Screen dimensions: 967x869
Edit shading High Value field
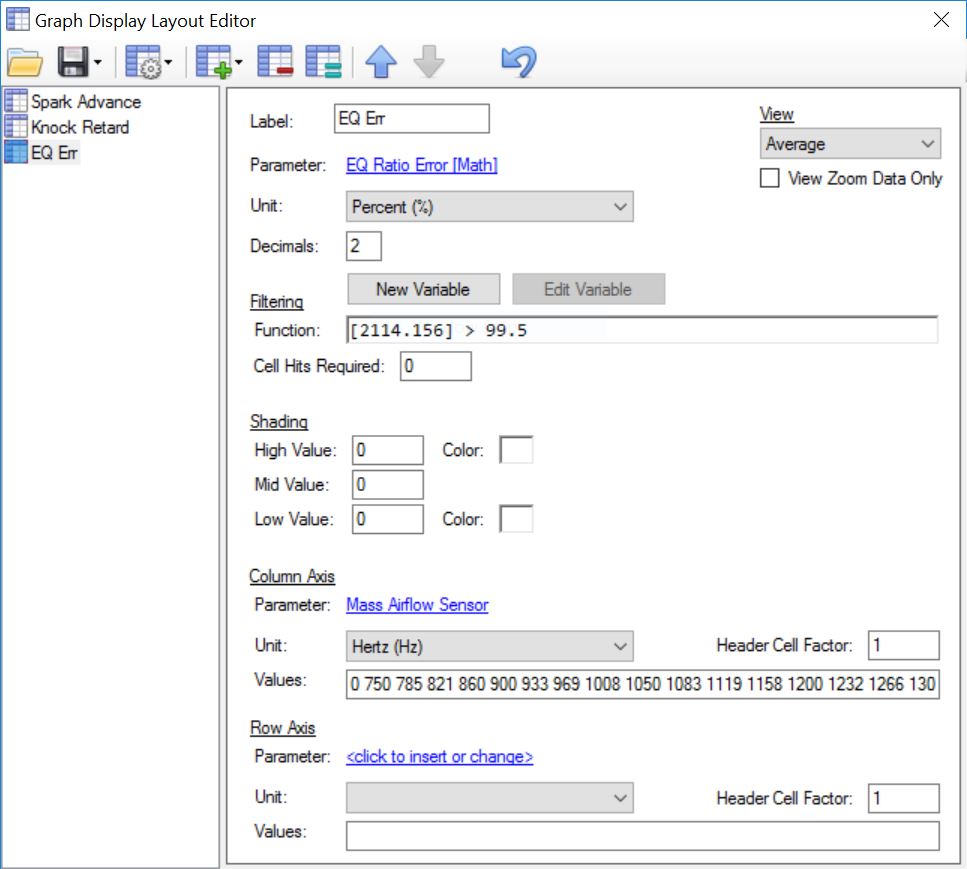pos(387,450)
